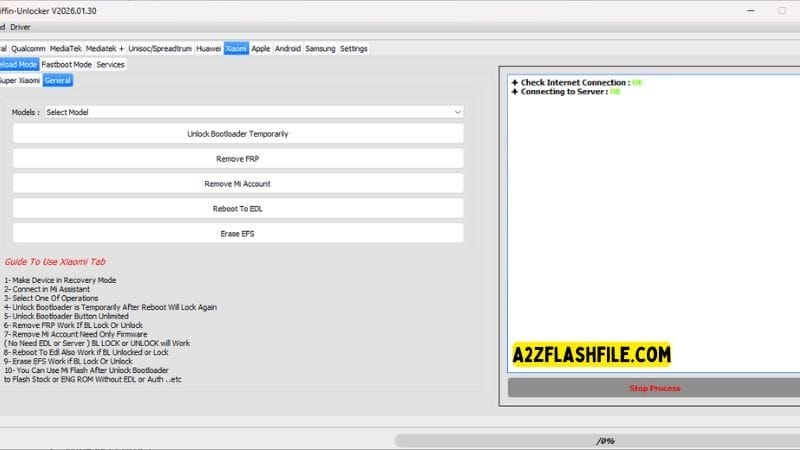Click the Reboot To EDL button
This screenshot has width=800, height=450.
click(x=238, y=209)
